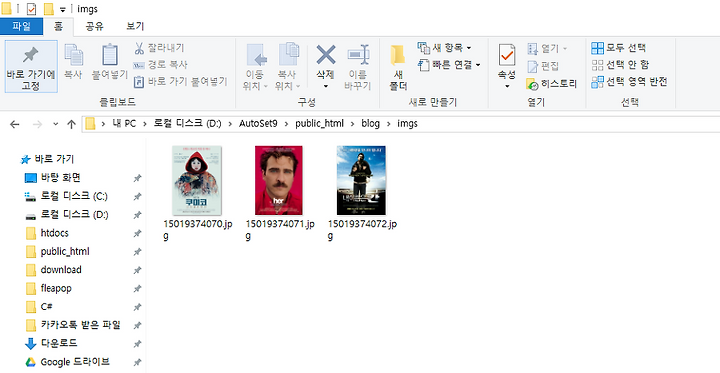Image resolution: width=720 pixels, height=373 pixels.
Task: Choose Paste shortcut (바로 가기 붙여넣기)
Action: click(x=180, y=82)
